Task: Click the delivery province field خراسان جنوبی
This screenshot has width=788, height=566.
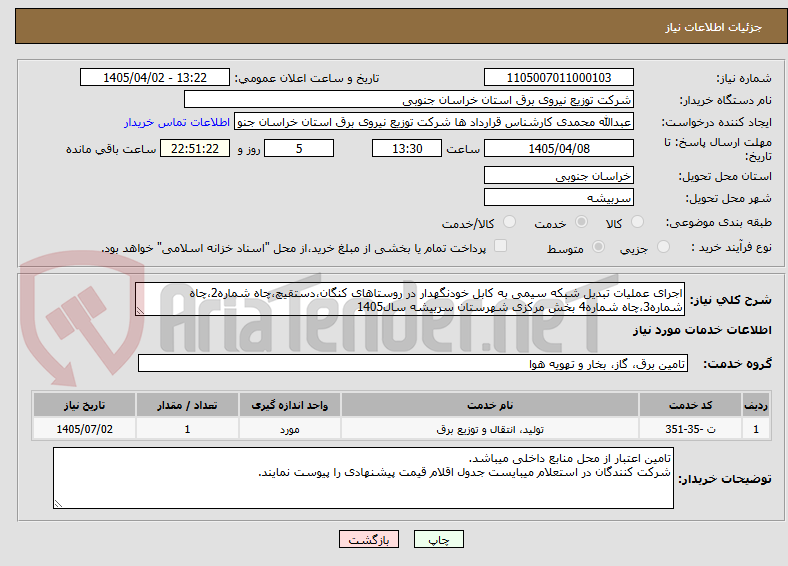Action: click(558, 175)
